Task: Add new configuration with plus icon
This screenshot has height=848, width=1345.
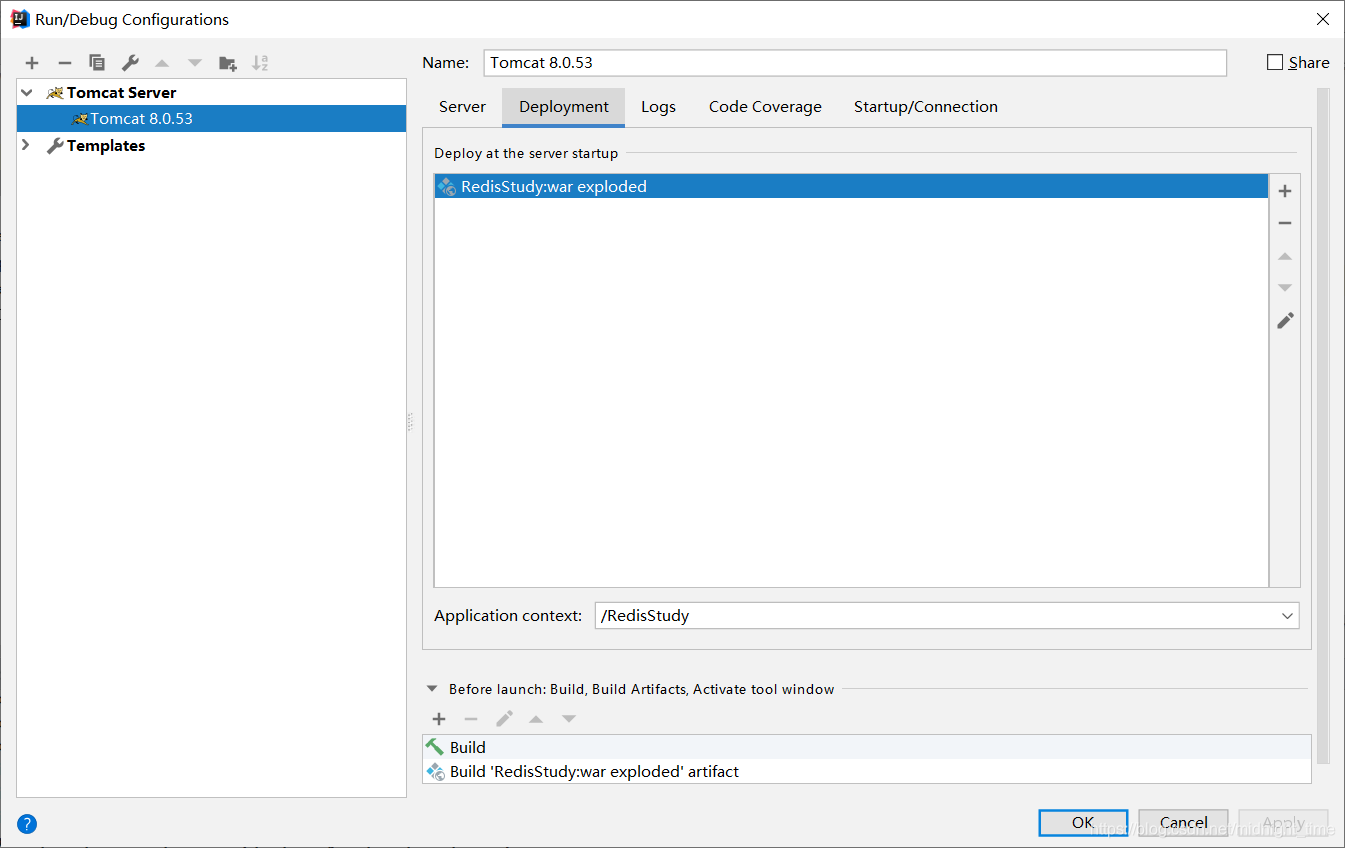Action: [x=32, y=63]
